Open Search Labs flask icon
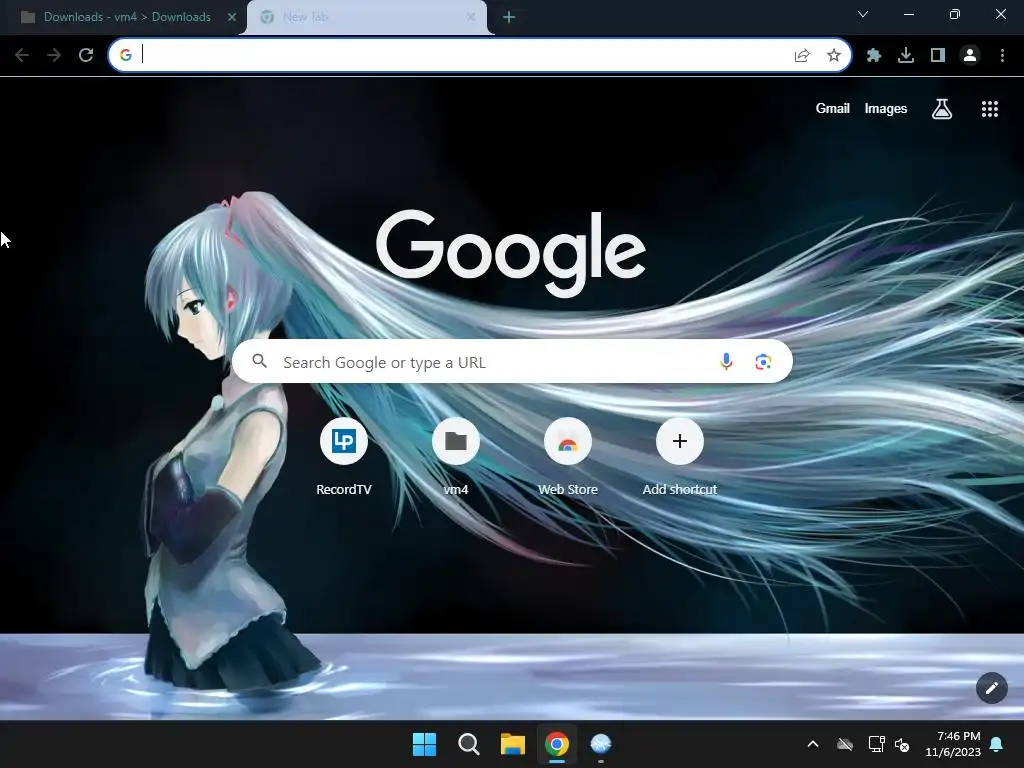 click(941, 109)
